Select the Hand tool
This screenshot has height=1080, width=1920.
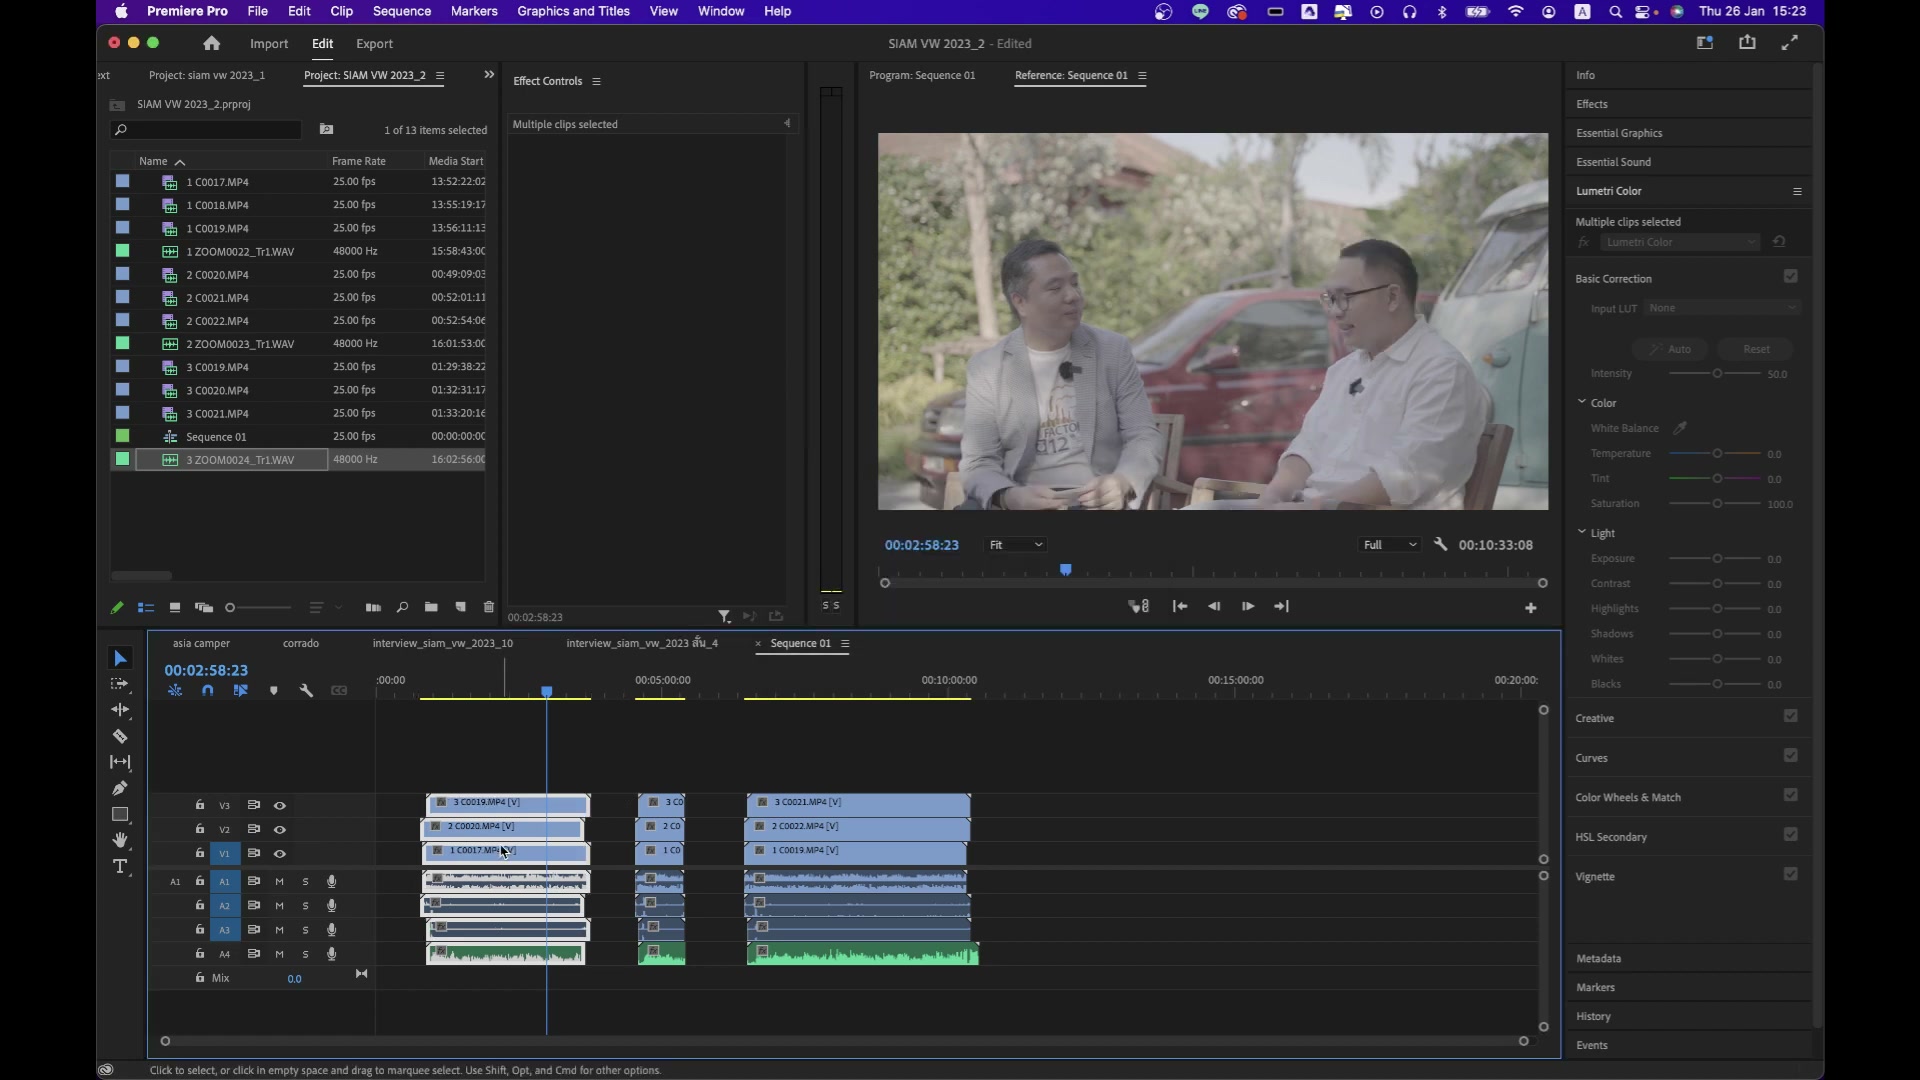[x=120, y=840]
